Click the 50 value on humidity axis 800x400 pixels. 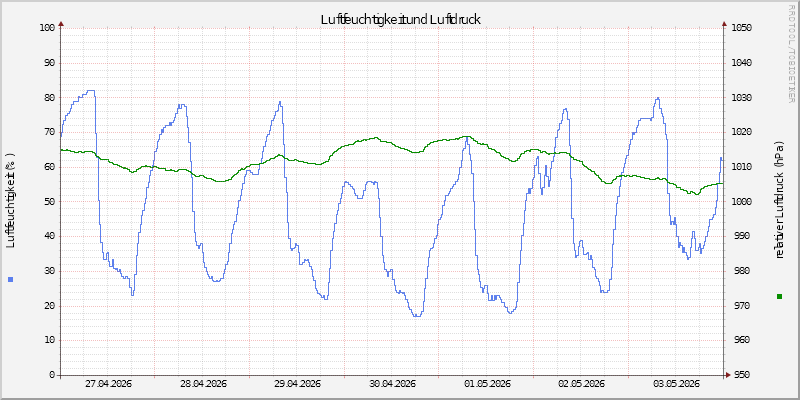pyautogui.click(x=49, y=202)
